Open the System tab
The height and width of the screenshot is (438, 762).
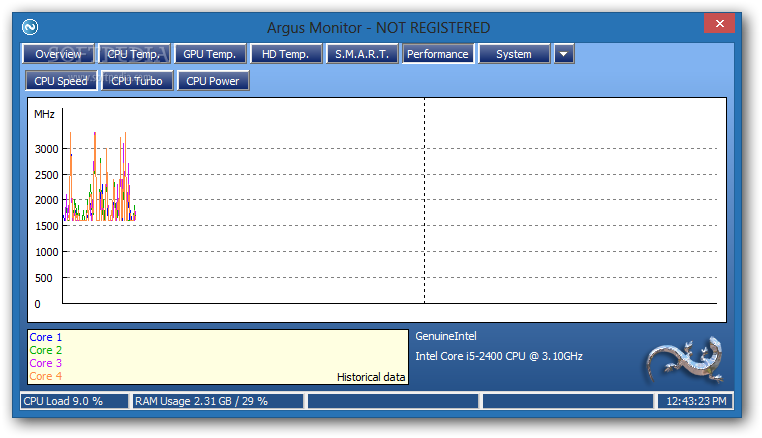(514, 54)
